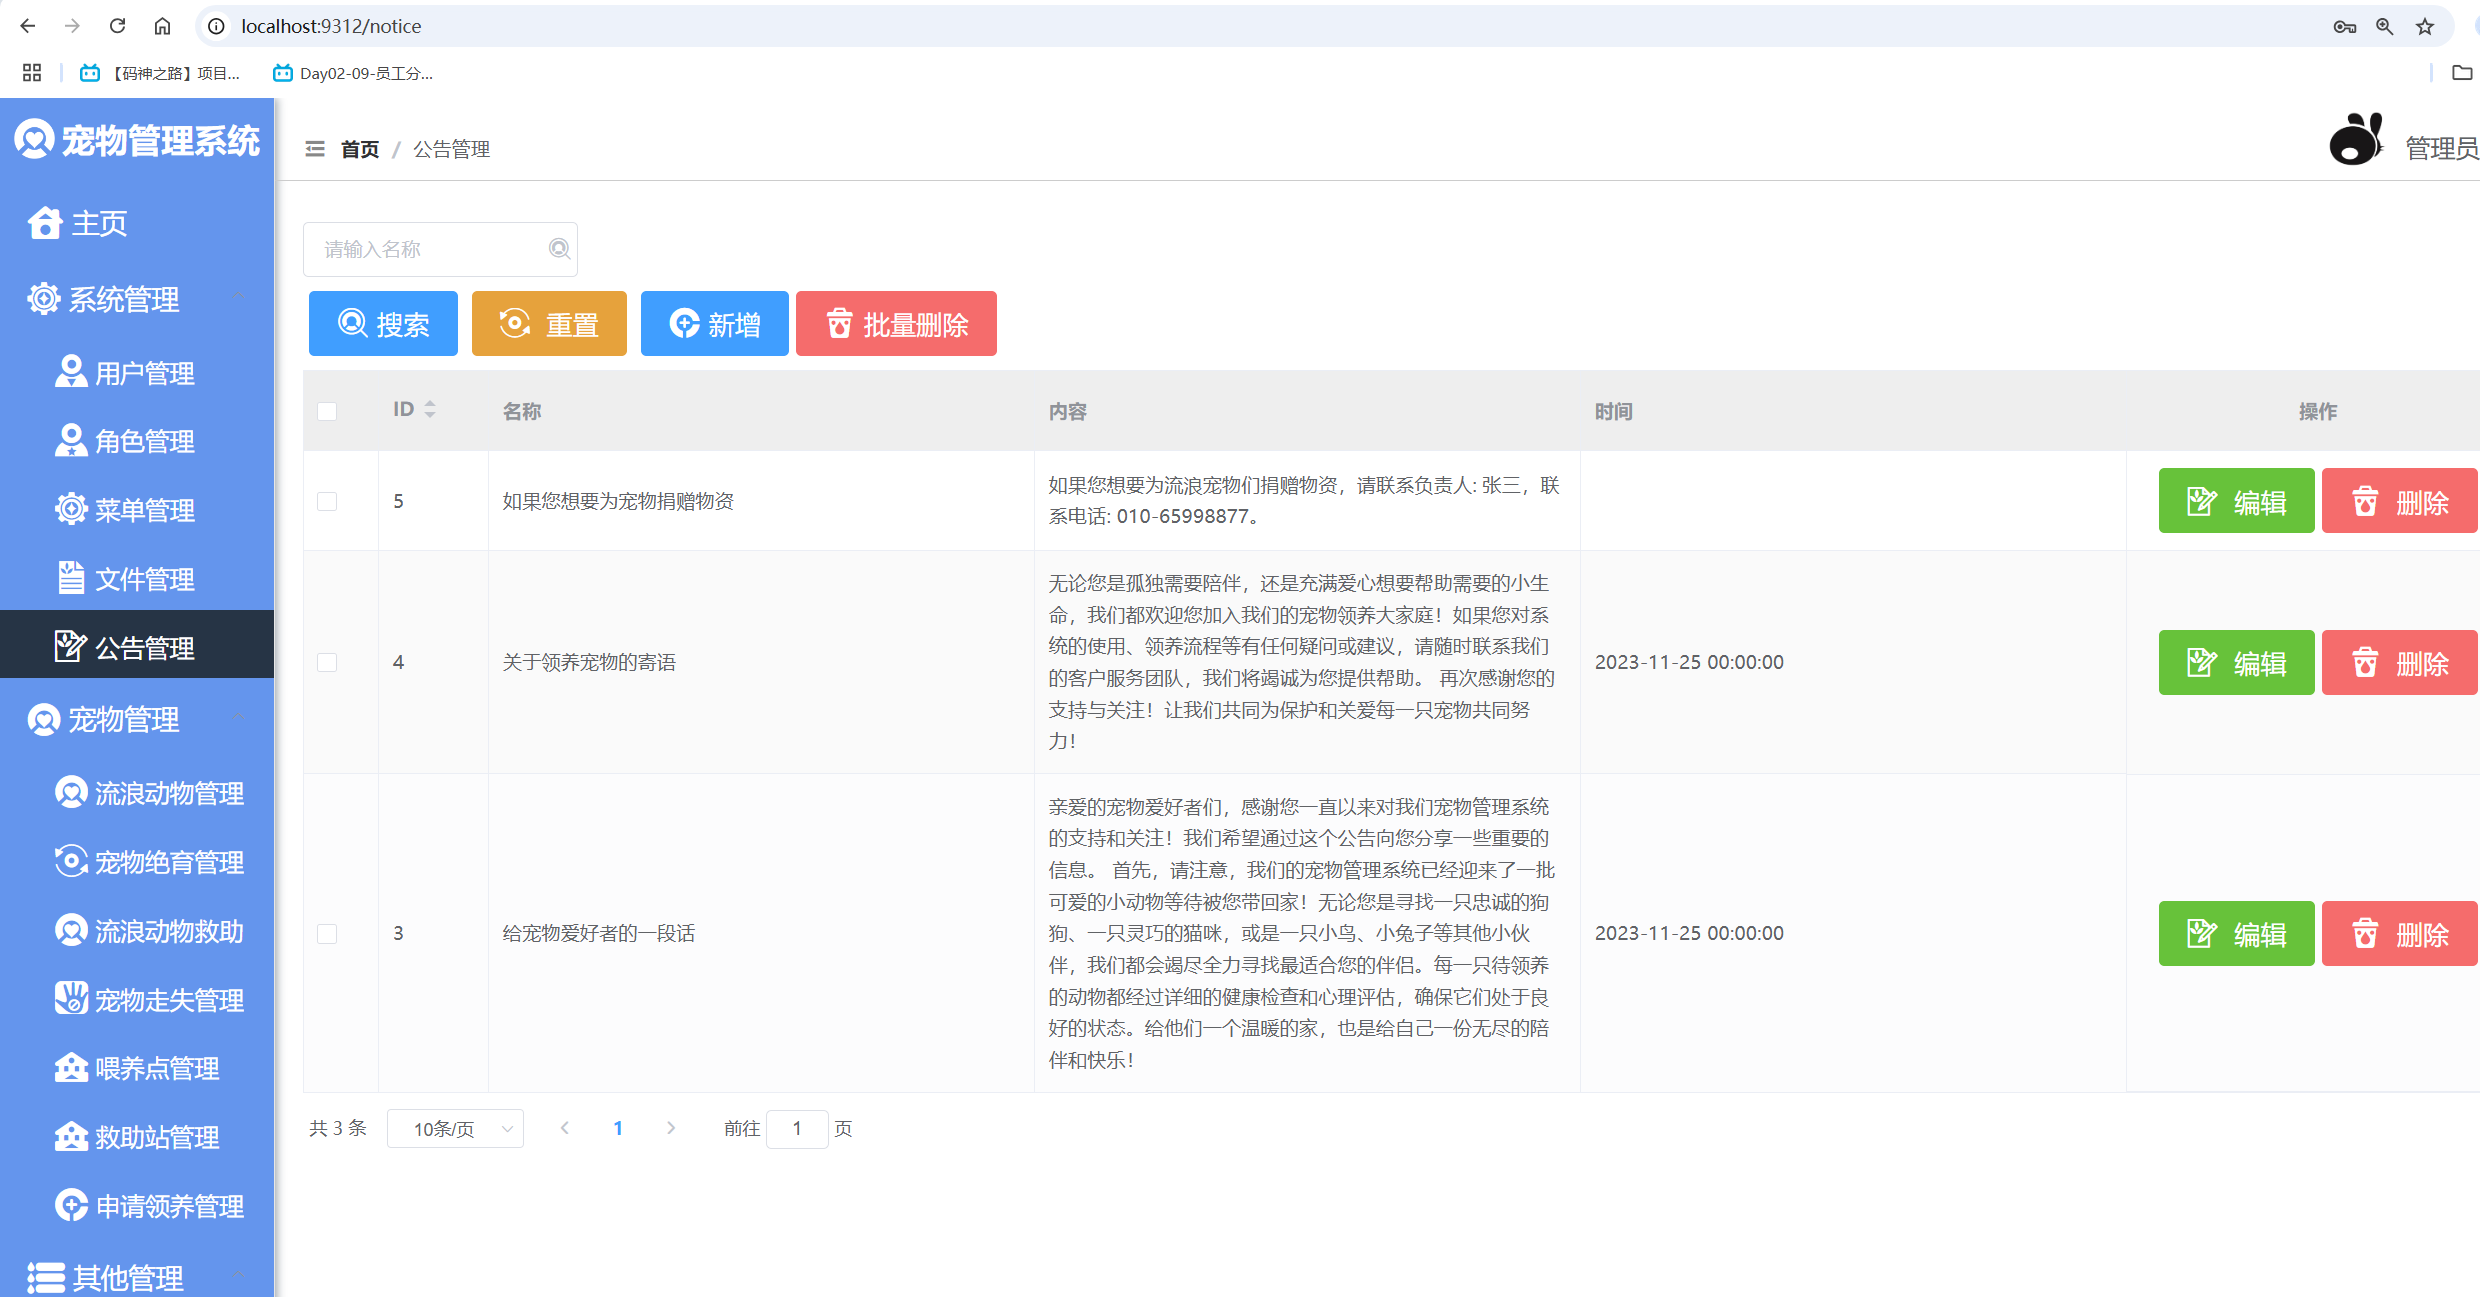Open 流浪动物管理 menu item
Screen dimensions: 2480x1297
point(137,793)
